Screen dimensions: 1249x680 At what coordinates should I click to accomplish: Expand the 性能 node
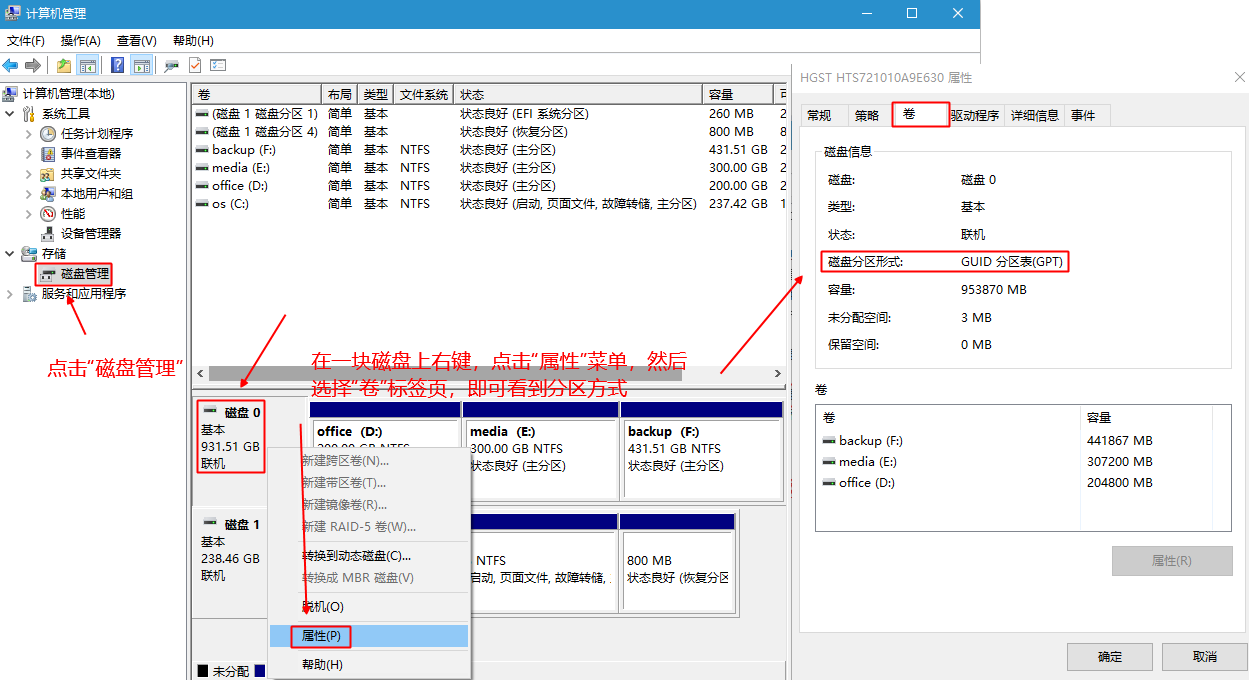tap(29, 214)
